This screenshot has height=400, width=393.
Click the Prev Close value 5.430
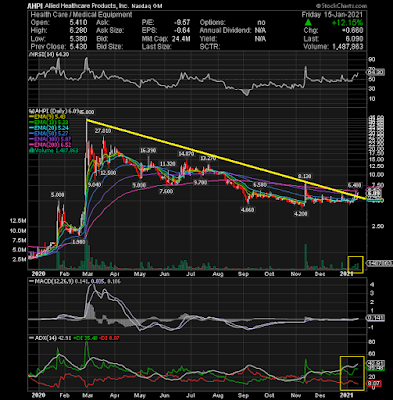[79, 47]
